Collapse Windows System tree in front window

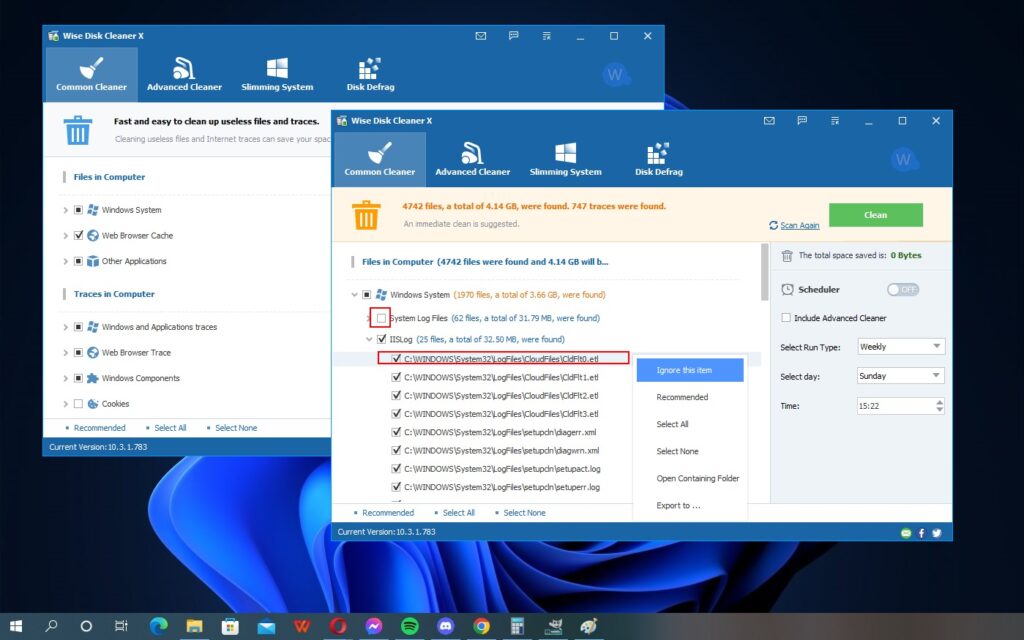click(355, 295)
